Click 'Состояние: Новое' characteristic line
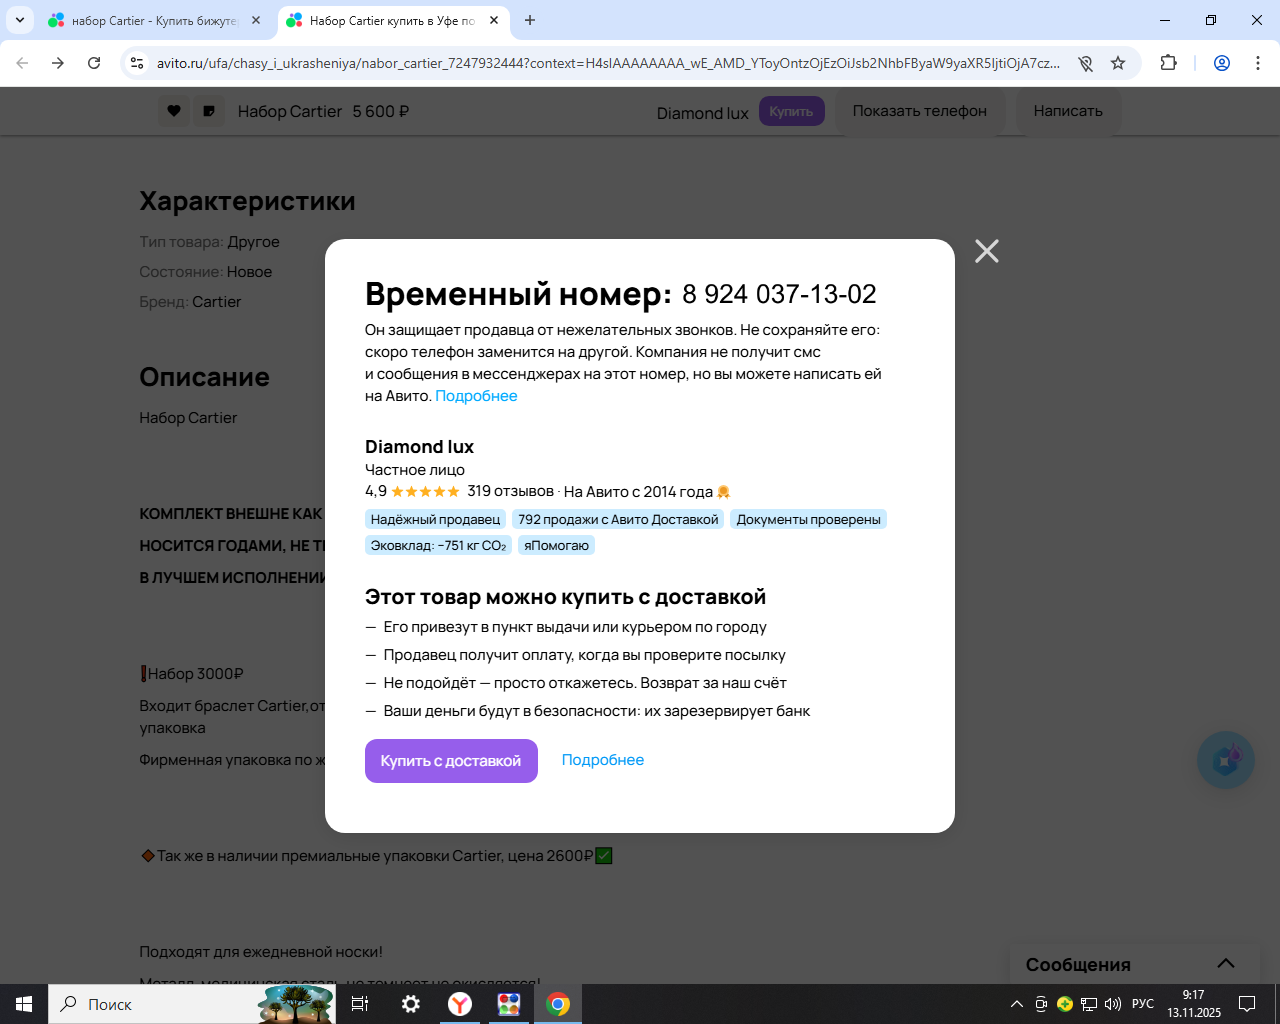1280x1024 pixels. (x=205, y=272)
